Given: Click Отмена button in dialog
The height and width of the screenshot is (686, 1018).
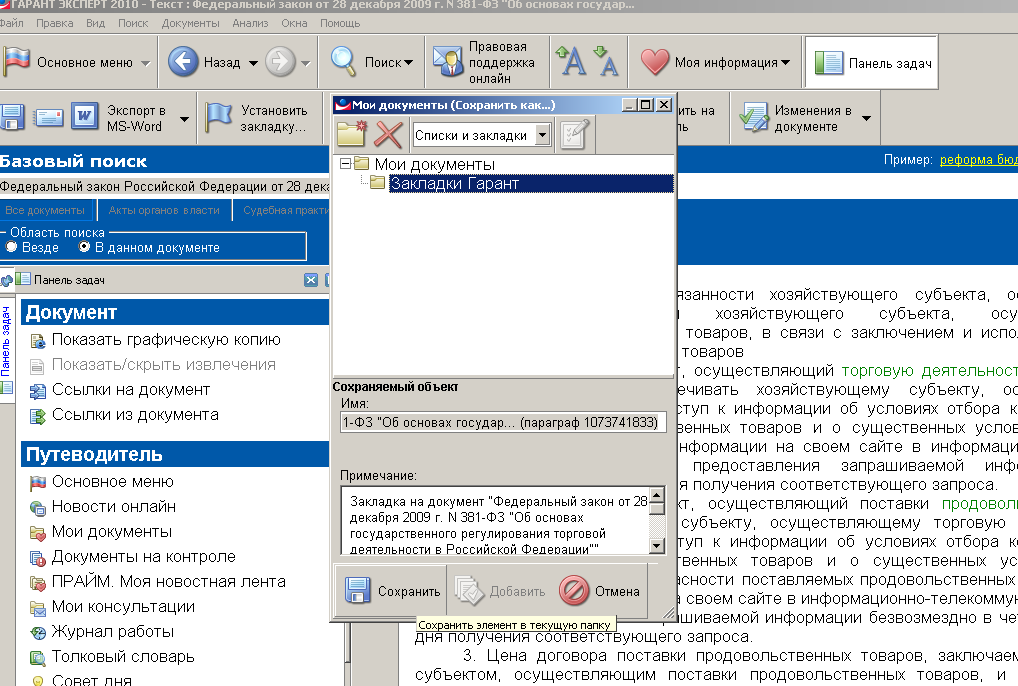Looking at the screenshot, I should click(599, 591).
